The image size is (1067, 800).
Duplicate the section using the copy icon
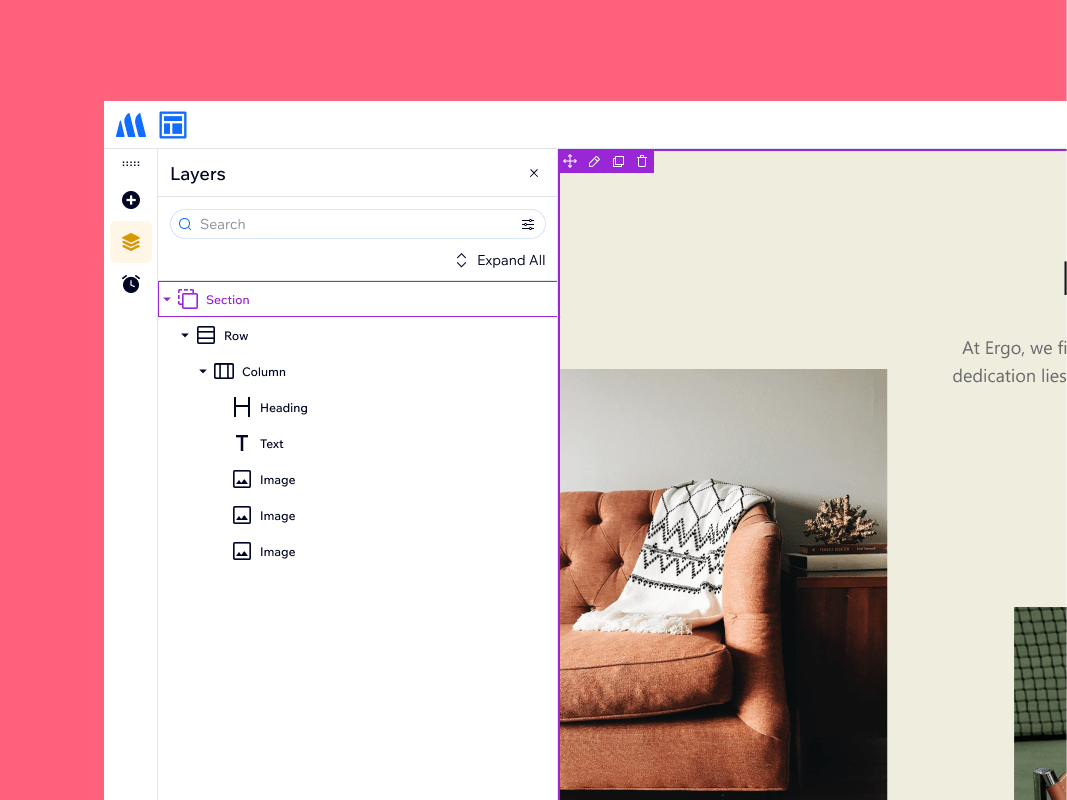click(618, 161)
